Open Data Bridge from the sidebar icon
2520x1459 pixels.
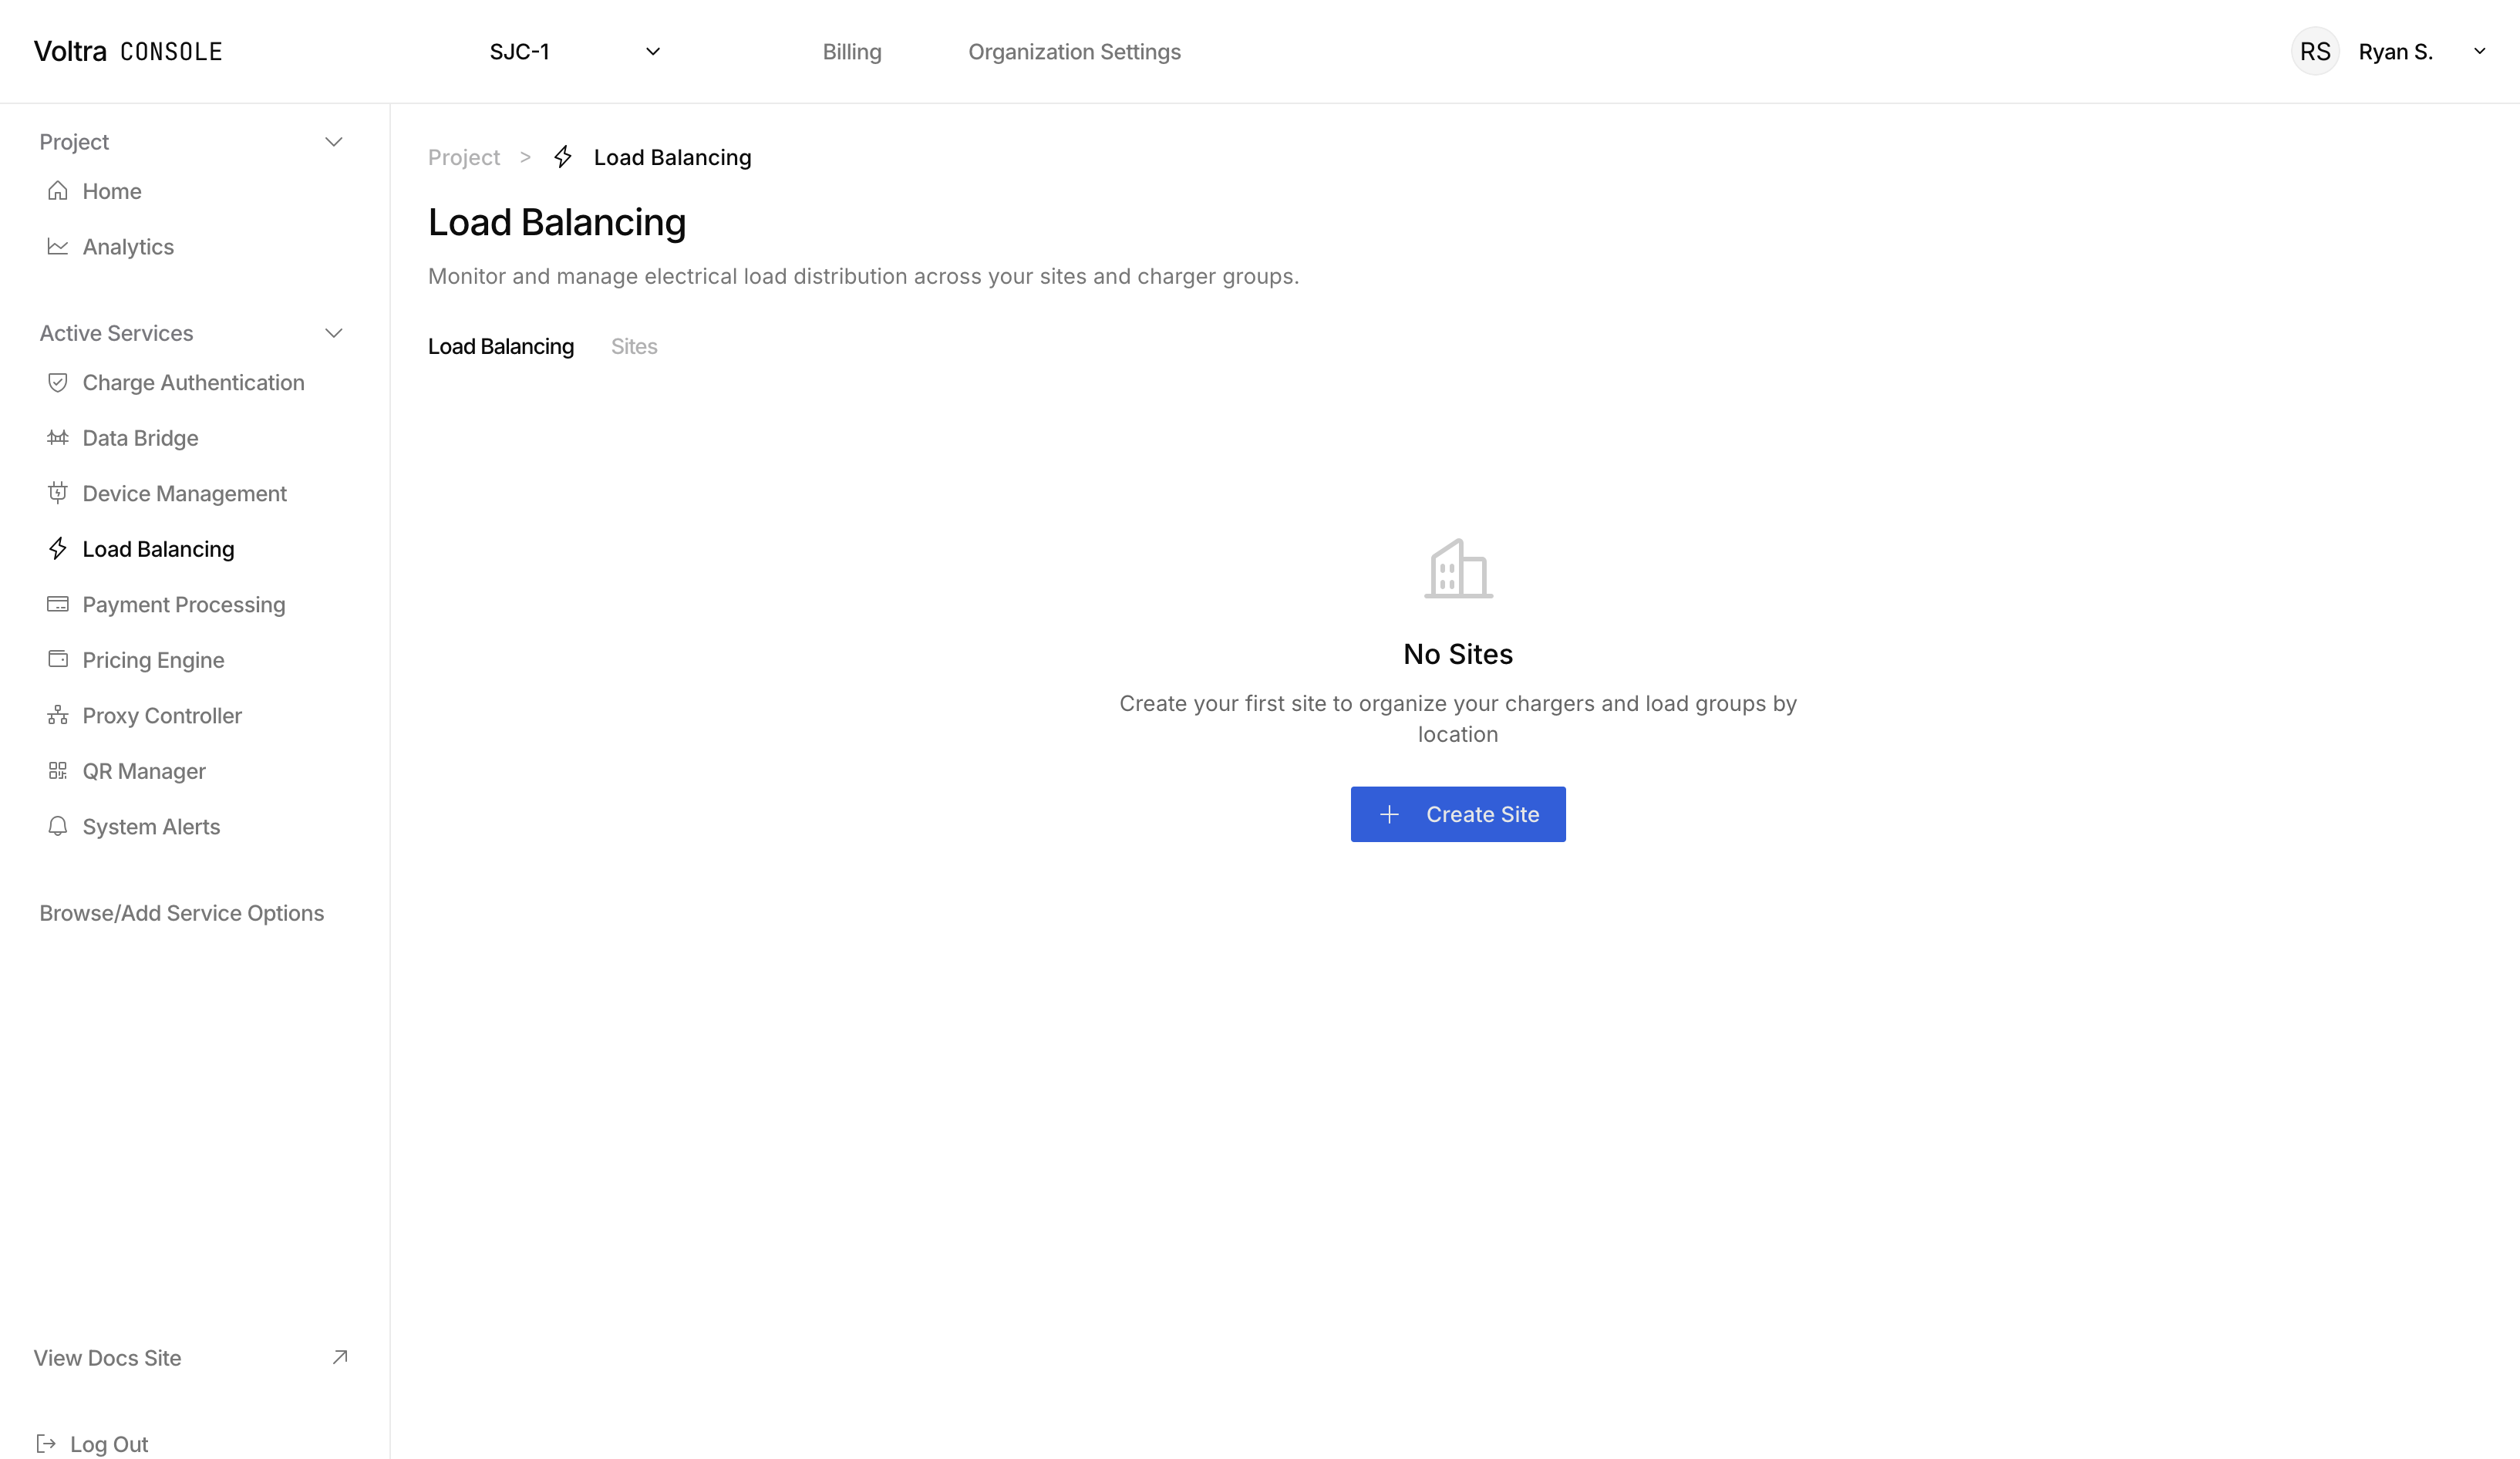coord(57,437)
